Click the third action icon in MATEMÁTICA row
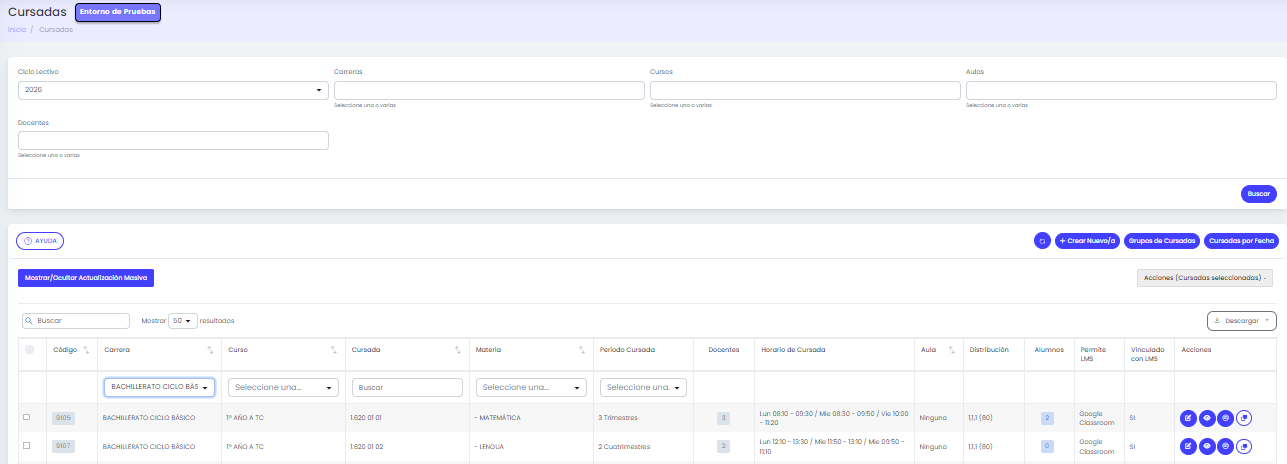 tap(1225, 418)
